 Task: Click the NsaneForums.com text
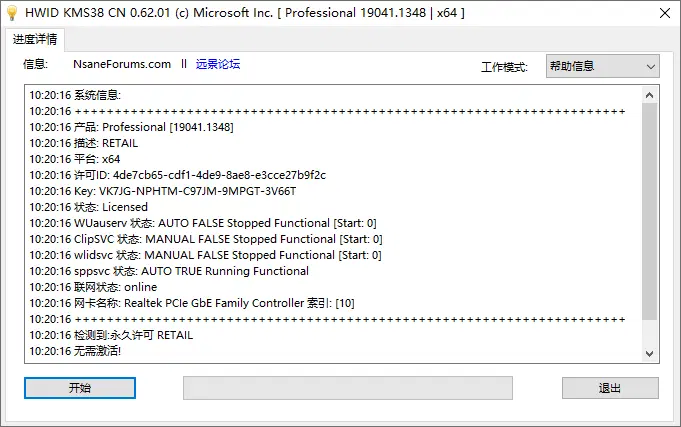pos(122,64)
